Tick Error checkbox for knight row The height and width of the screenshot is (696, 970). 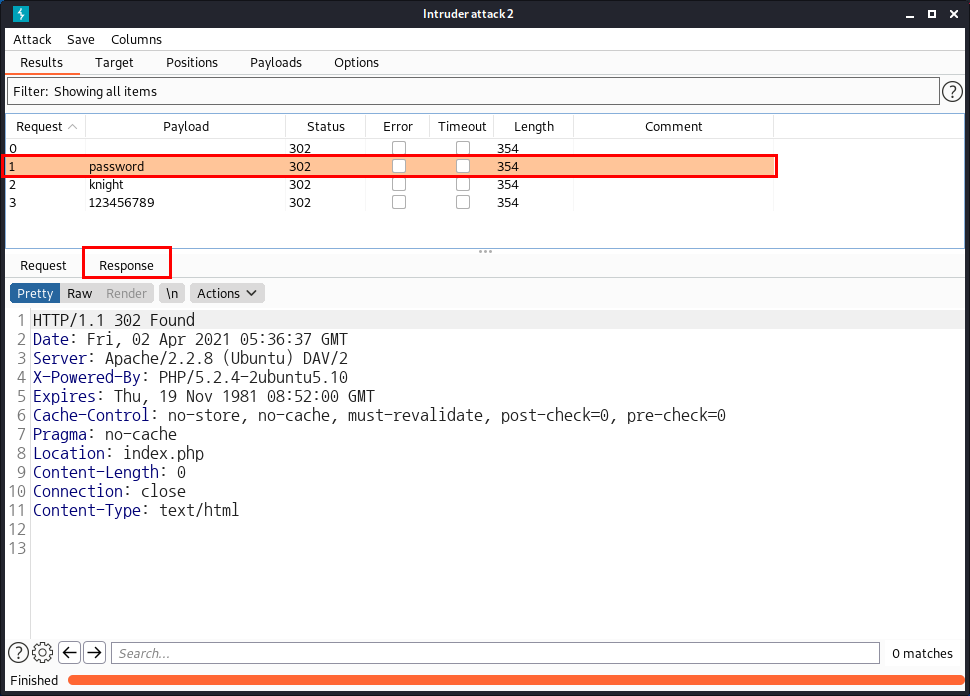399,184
